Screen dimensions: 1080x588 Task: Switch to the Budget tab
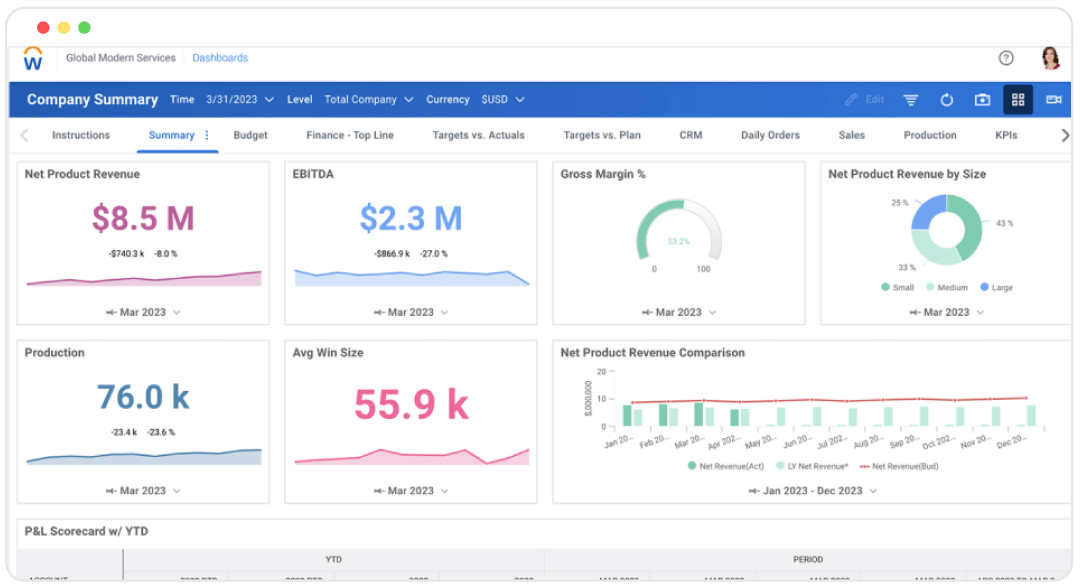[250, 135]
